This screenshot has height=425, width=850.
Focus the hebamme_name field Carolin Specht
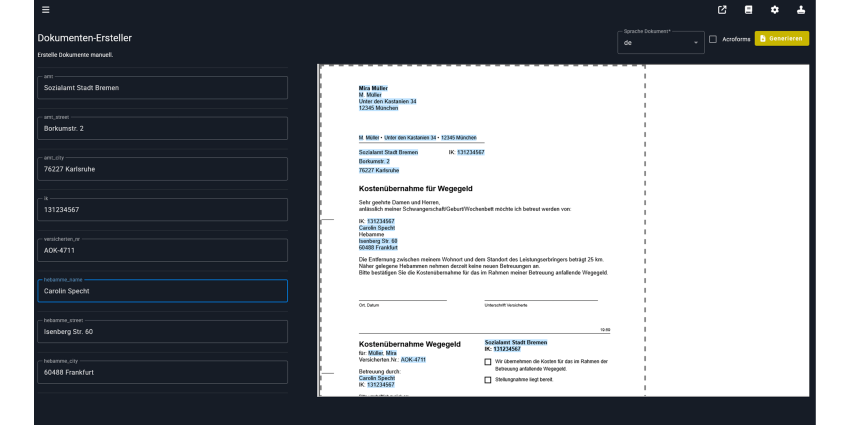pyautogui.click(x=163, y=291)
